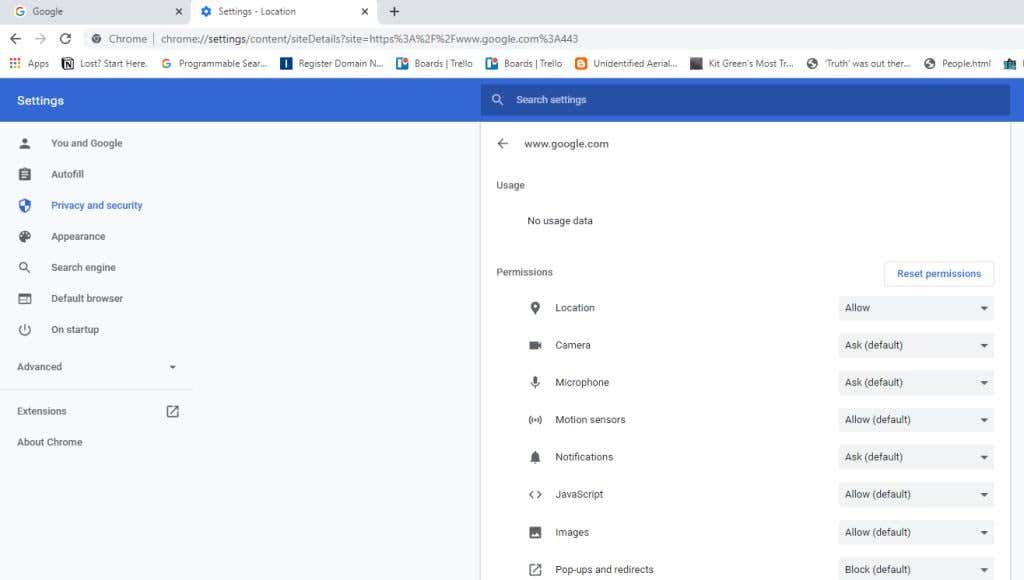1024x580 pixels.
Task: Open Apps grid shortcut in bookmarks bar
Action: (29, 63)
